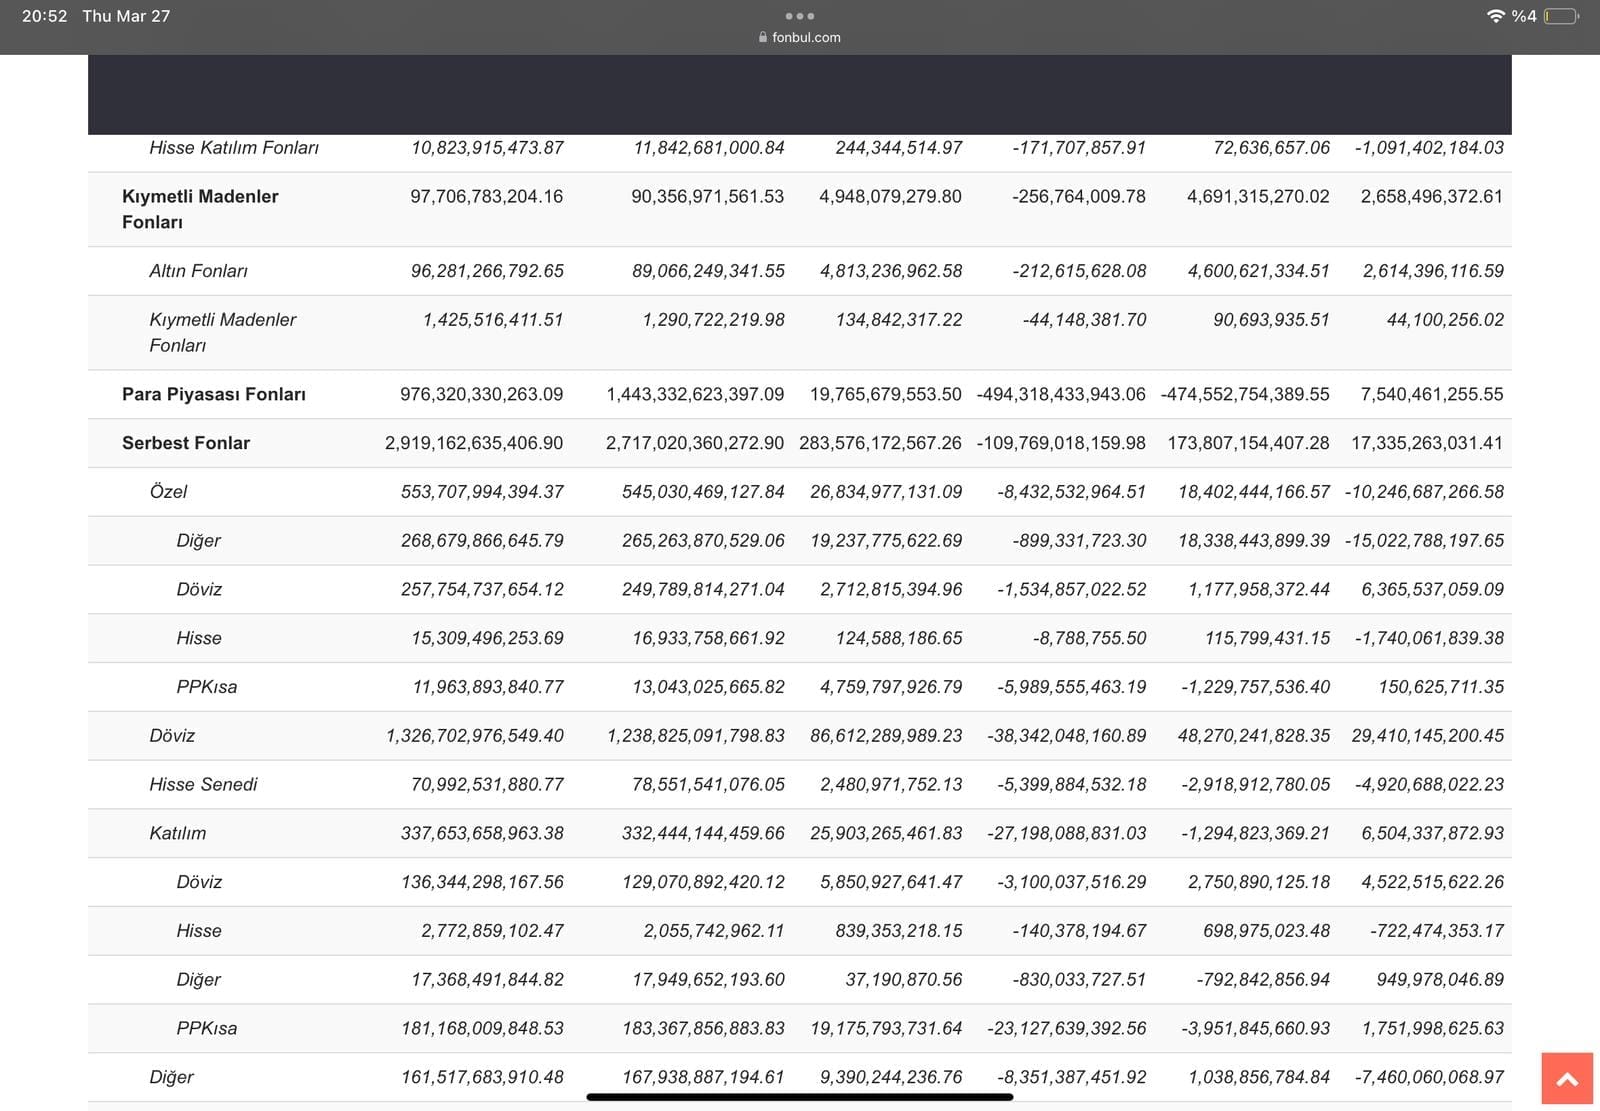1600x1111 pixels.
Task: Click the italic Kıymetli Madenler Fonları sub-row
Action: pyautogui.click(x=222, y=332)
